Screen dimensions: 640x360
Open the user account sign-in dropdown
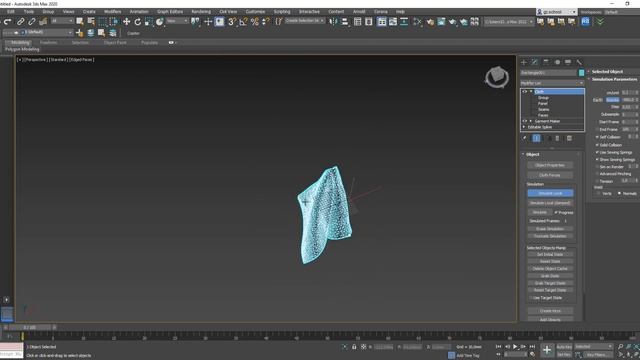[x=557, y=12]
